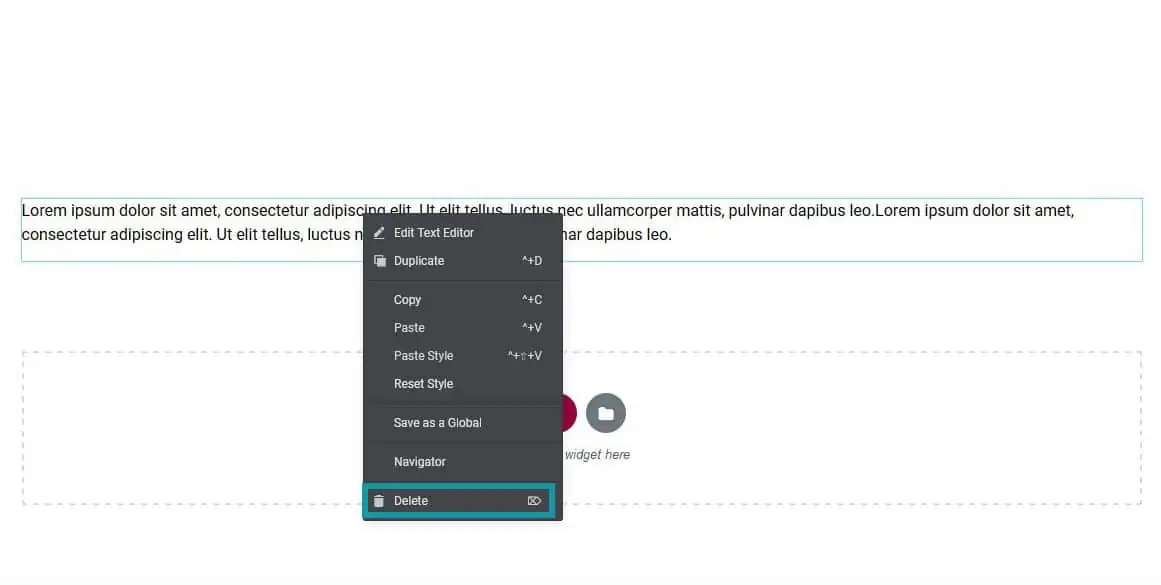Click the red add section circle button
This screenshot has width=1161, height=585.
click(x=569, y=413)
